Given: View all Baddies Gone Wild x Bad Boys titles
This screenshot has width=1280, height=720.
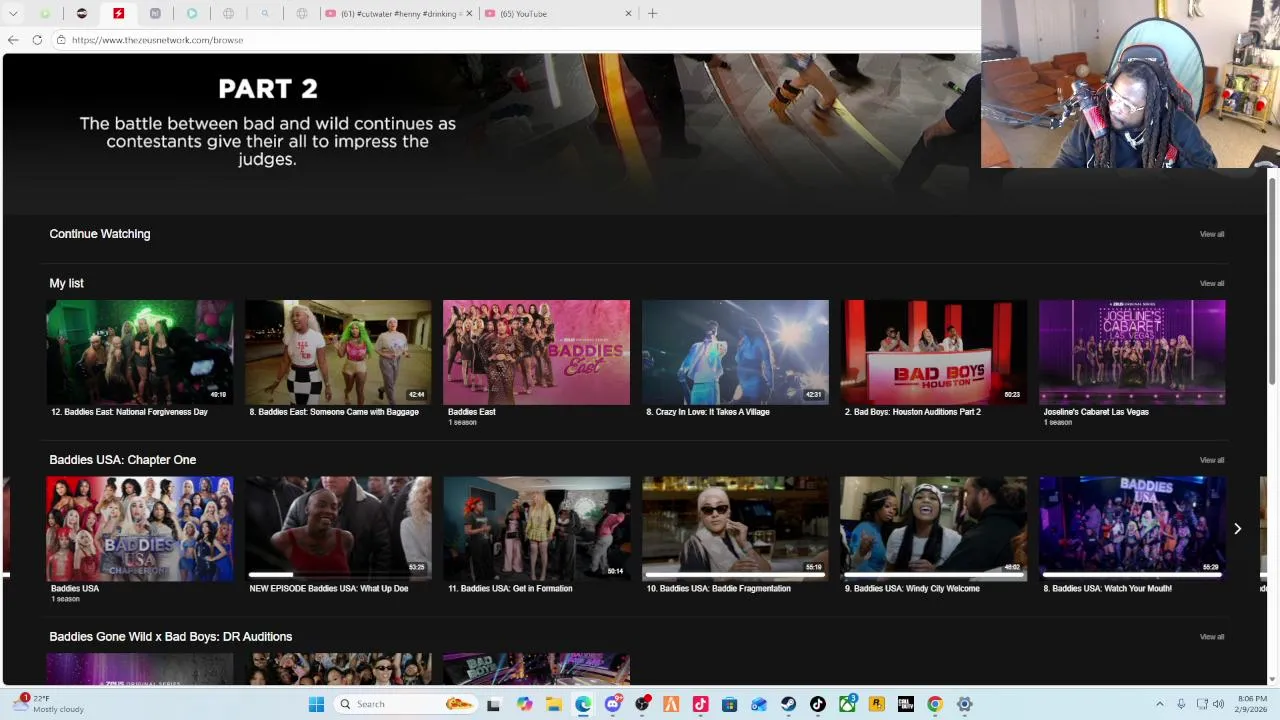Looking at the screenshot, I should click(1211, 637).
